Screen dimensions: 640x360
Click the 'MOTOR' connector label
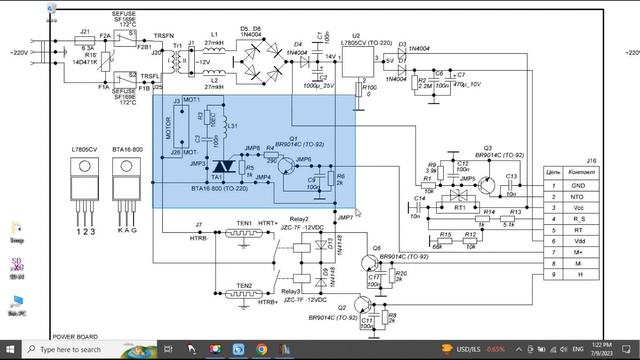pos(169,129)
